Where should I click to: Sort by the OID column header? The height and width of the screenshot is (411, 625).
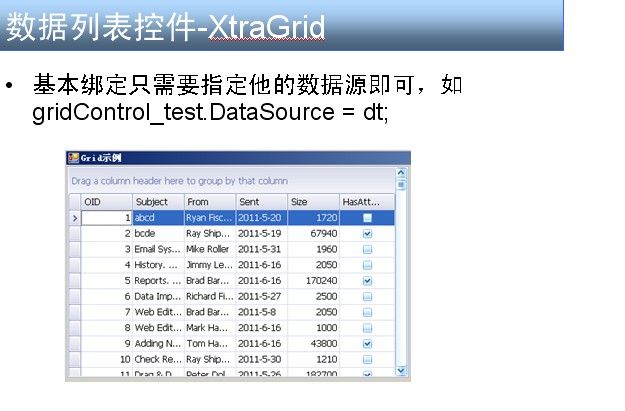106,202
